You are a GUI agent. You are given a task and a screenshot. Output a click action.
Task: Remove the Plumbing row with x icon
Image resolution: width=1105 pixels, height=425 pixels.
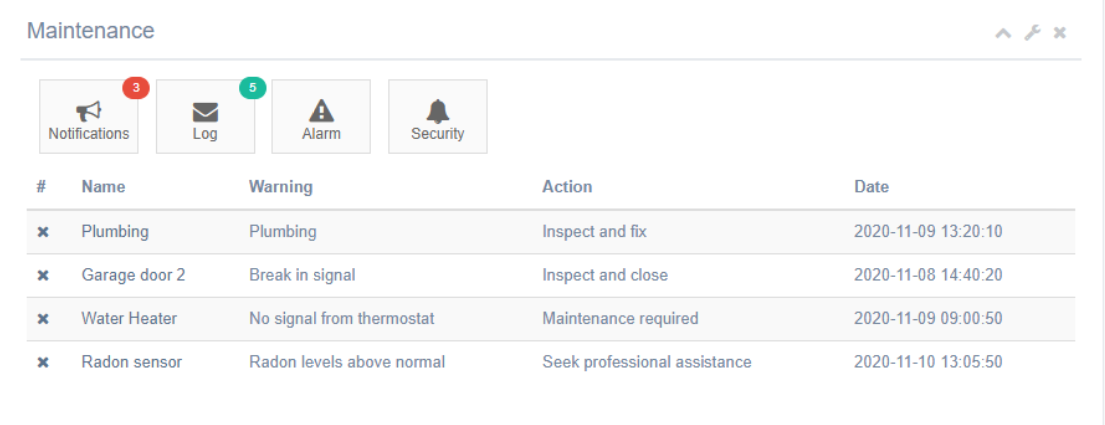tap(43, 232)
